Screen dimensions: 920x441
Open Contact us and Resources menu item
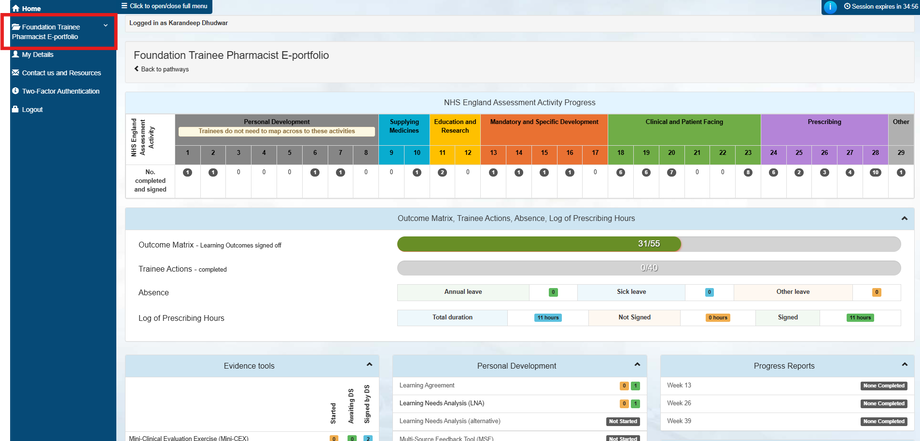pyautogui.click(x=61, y=73)
